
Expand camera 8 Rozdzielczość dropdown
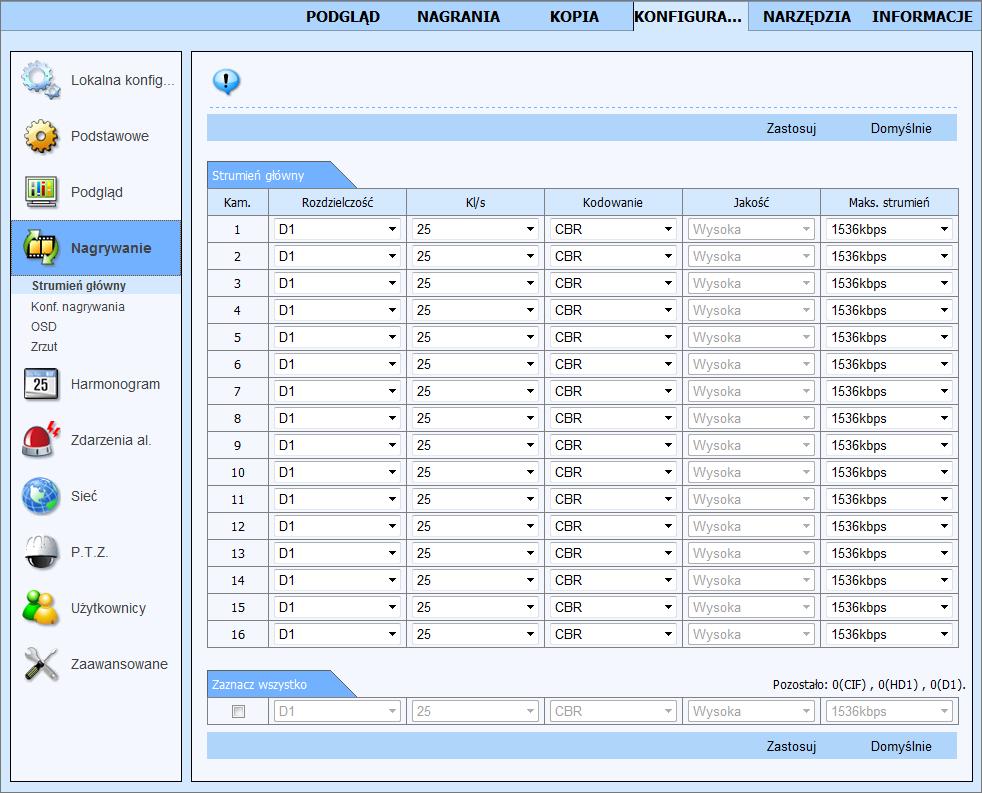pos(338,418)
